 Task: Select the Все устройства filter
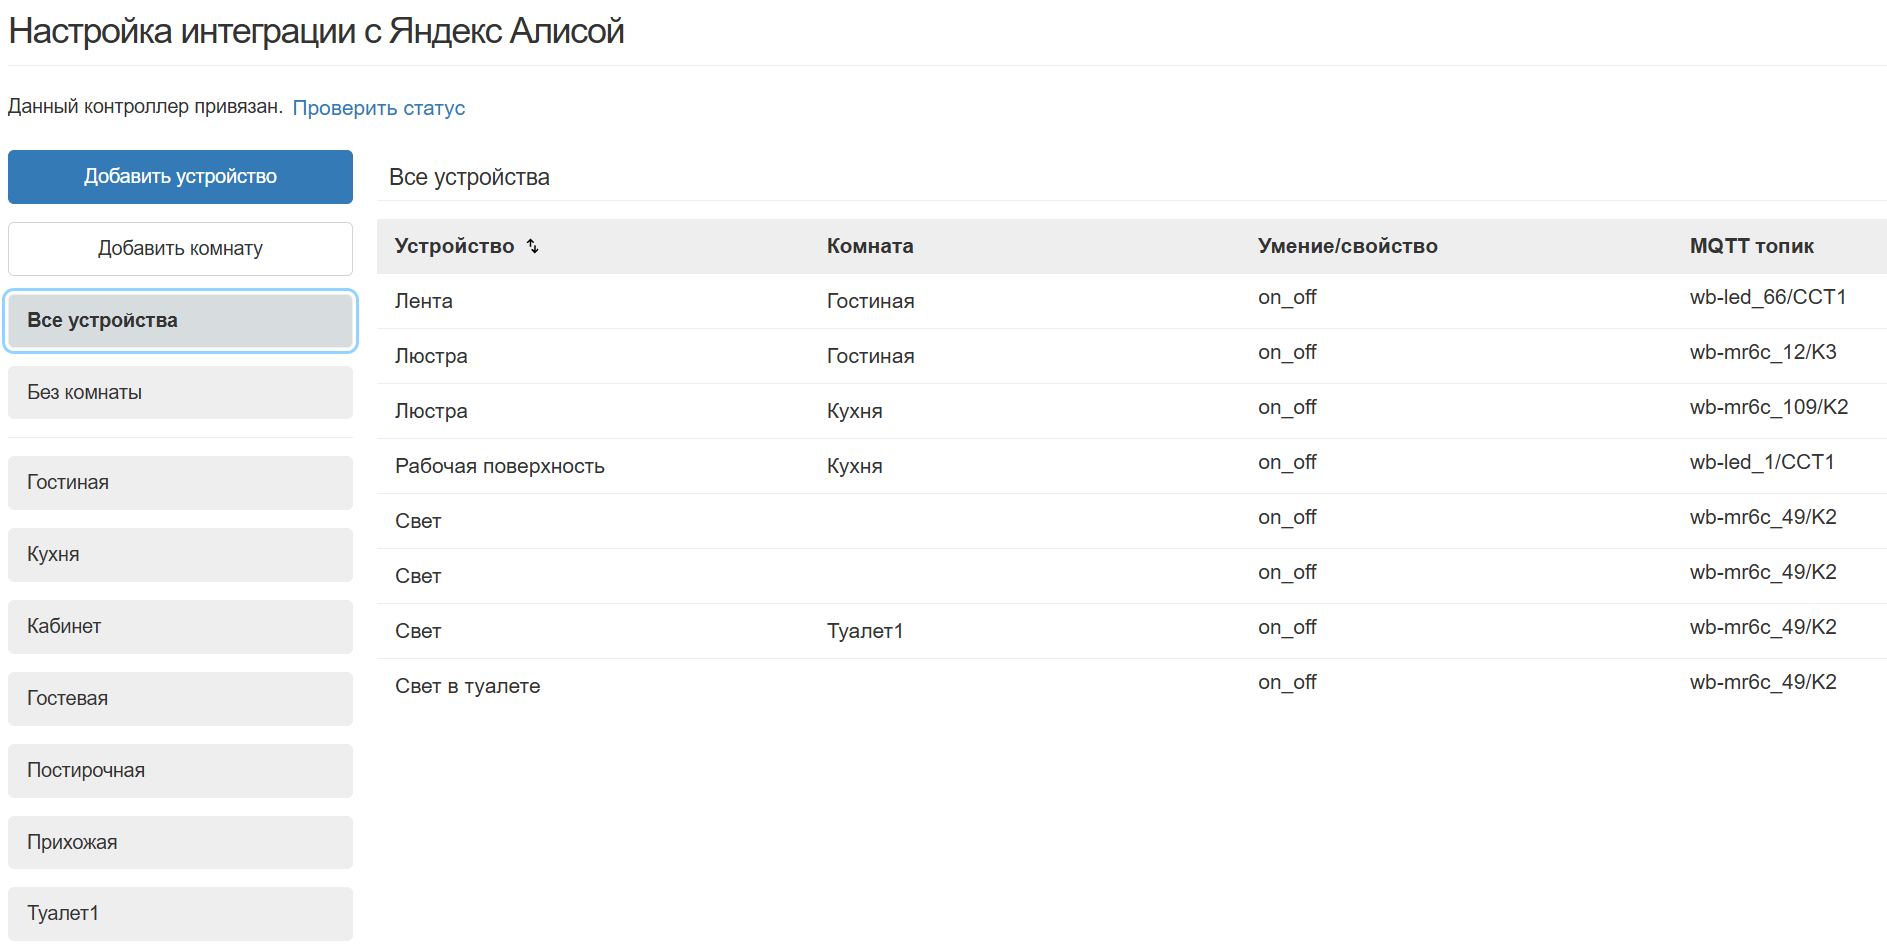pos(180,321)
